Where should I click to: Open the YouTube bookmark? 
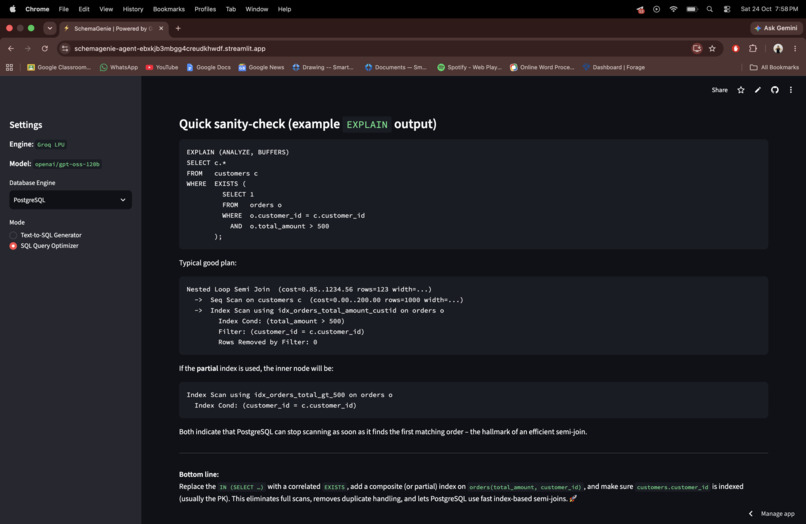click(162, 67)
